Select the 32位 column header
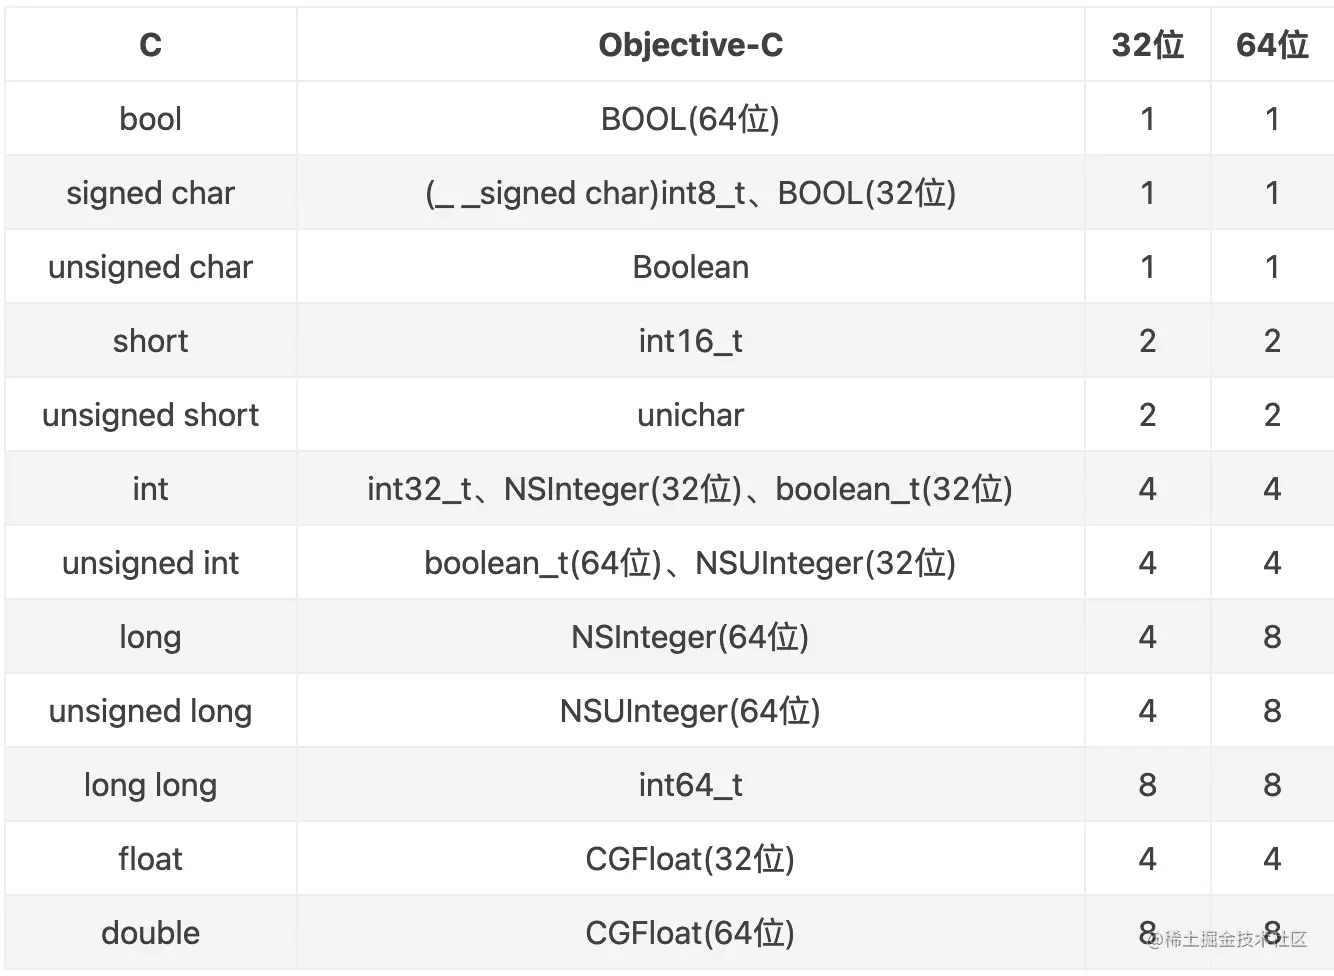 point(1147,45)
